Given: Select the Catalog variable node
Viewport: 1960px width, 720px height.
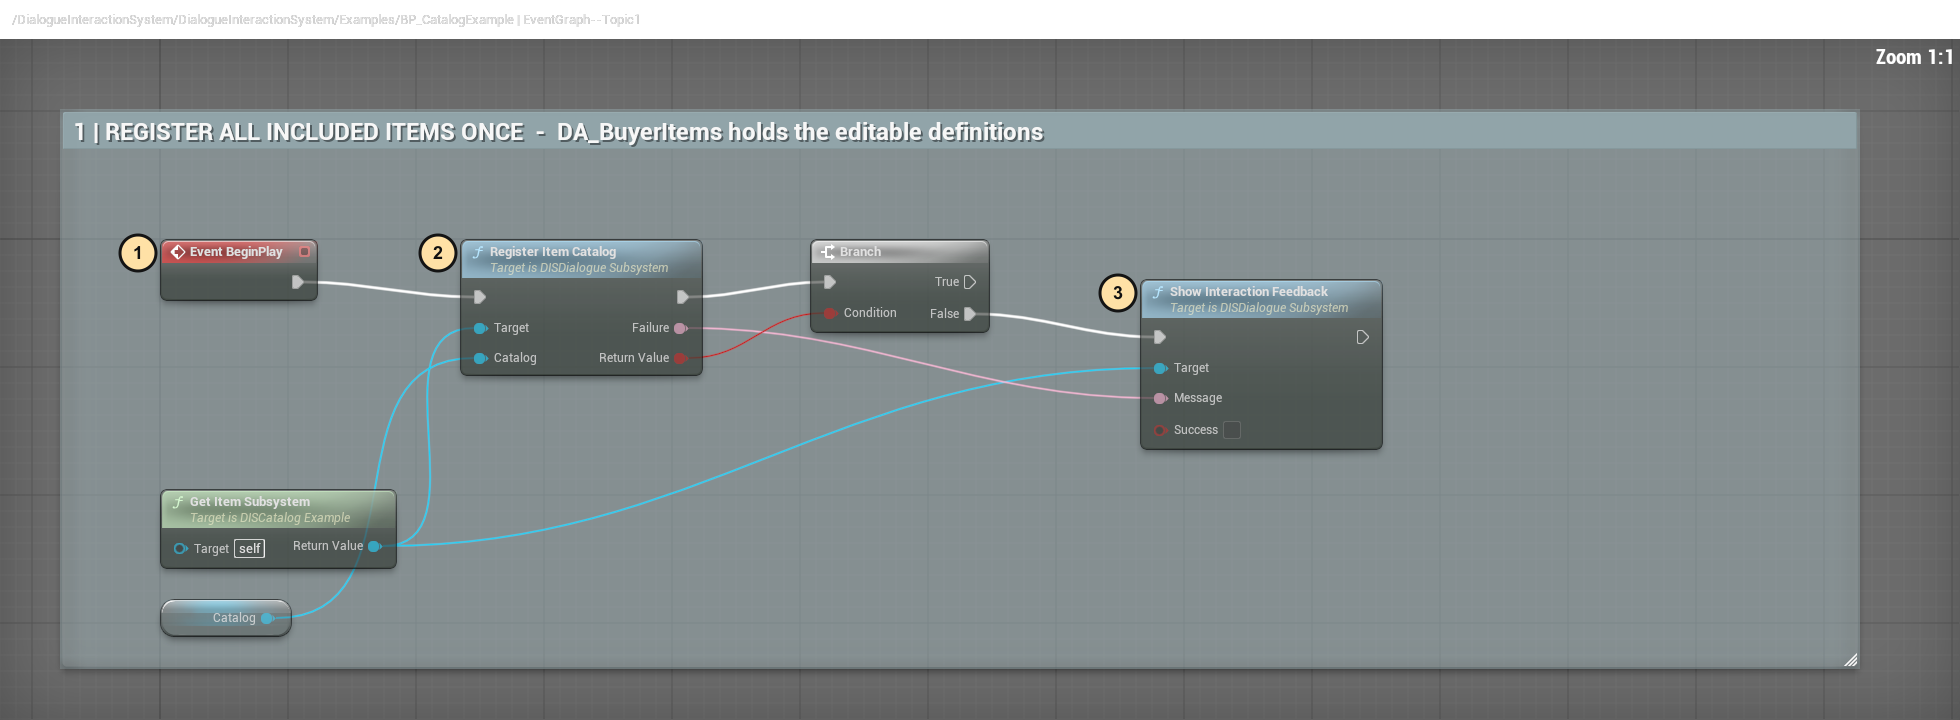Looking at the screenshot, I should click(226, 618).
